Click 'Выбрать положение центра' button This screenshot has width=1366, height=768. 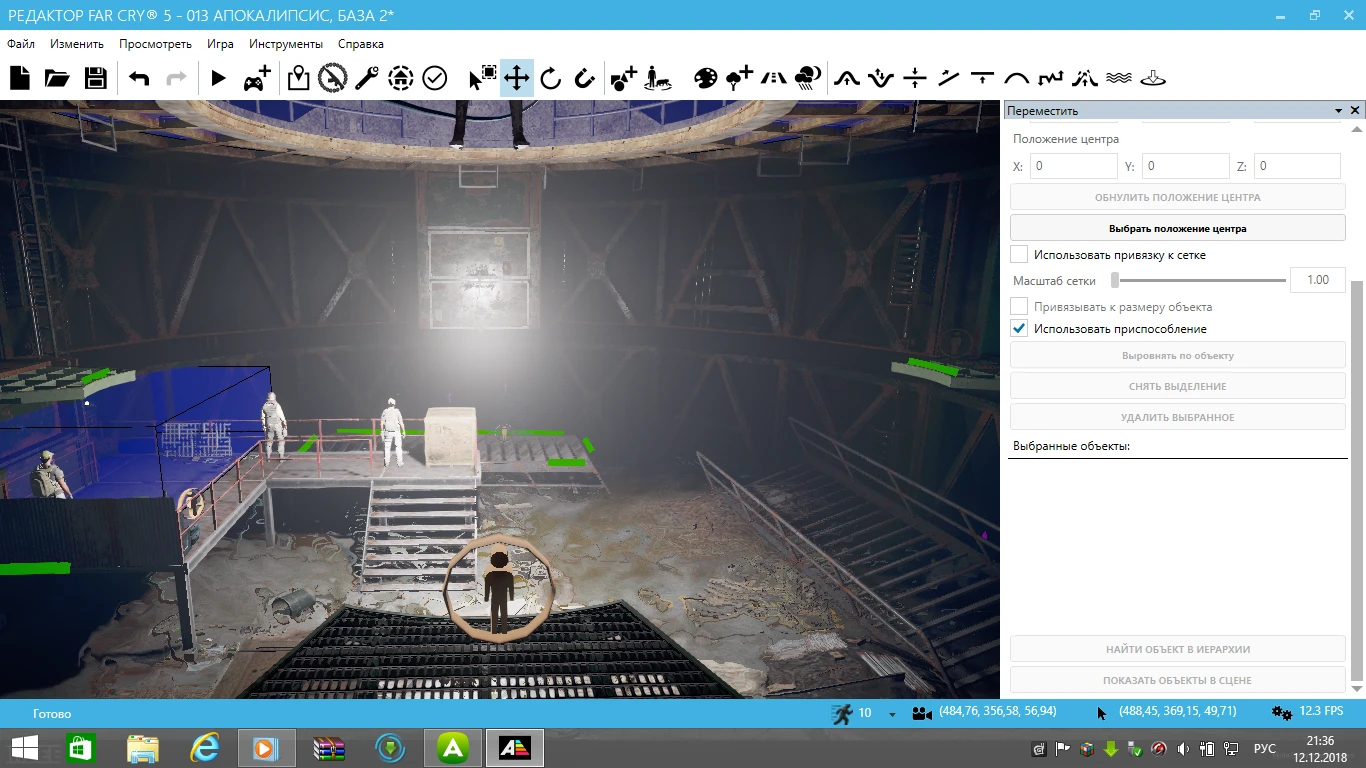pos(1177,228)
